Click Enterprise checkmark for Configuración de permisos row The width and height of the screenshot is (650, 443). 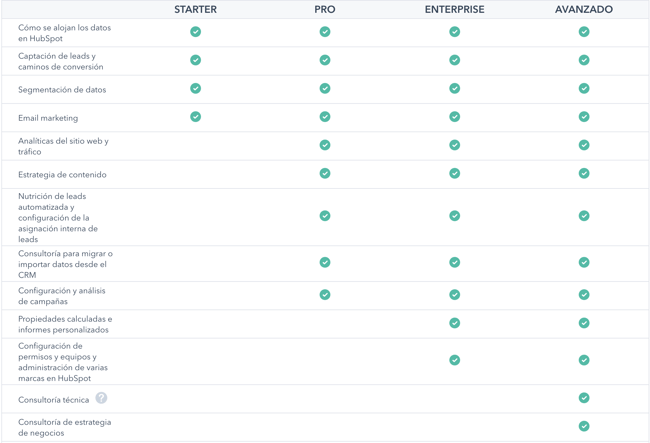click(455, 360)
